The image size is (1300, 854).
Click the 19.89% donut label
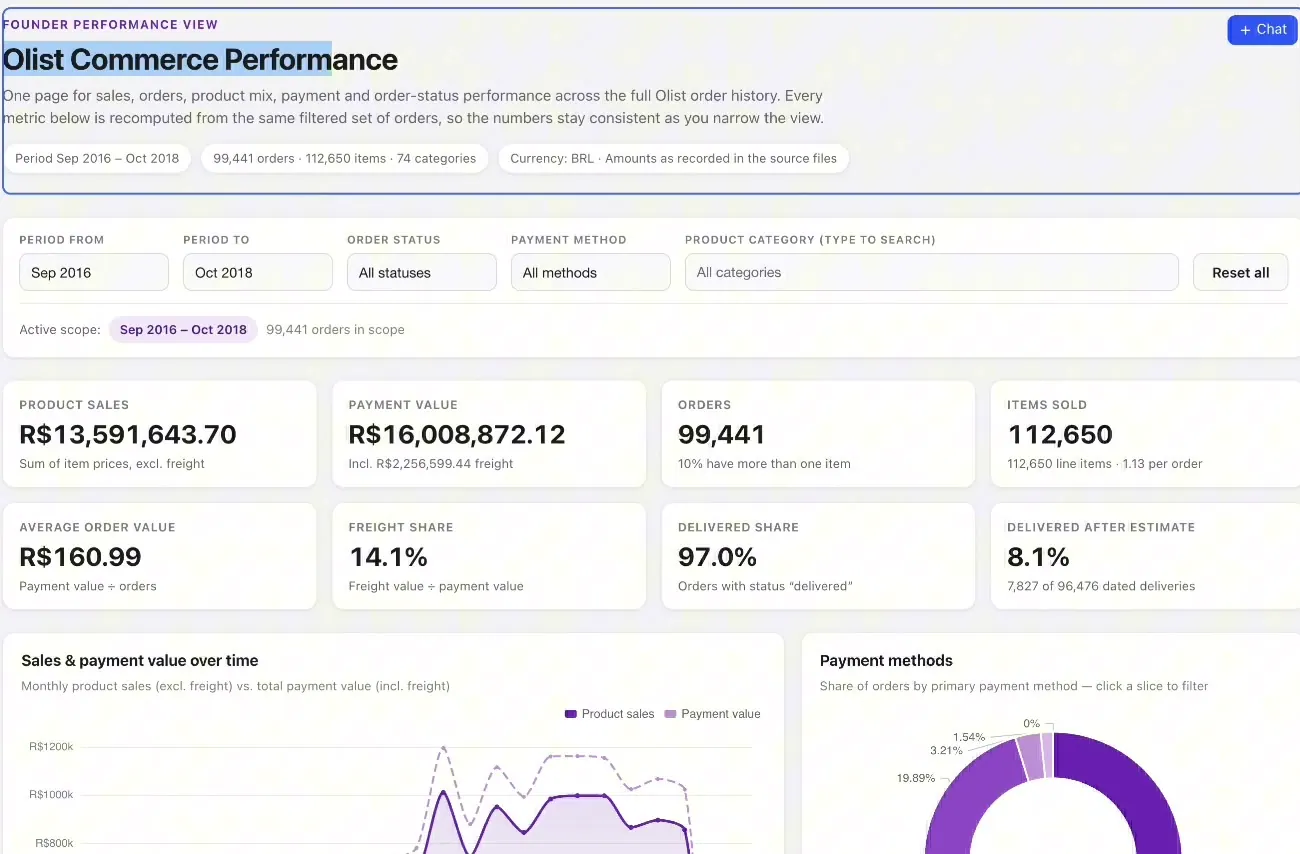(916, 778)
